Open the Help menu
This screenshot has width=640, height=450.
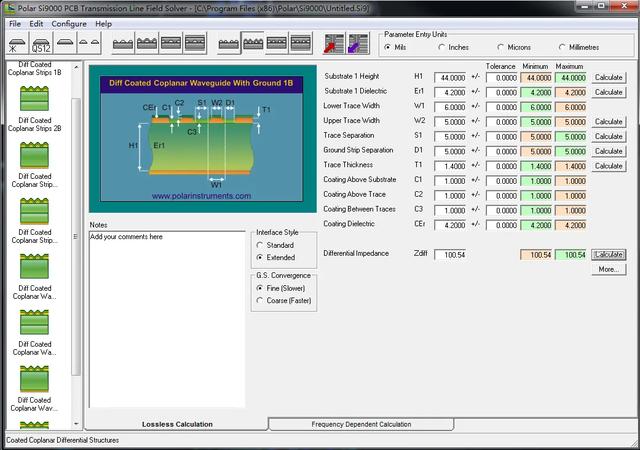(x=103, y=24)
